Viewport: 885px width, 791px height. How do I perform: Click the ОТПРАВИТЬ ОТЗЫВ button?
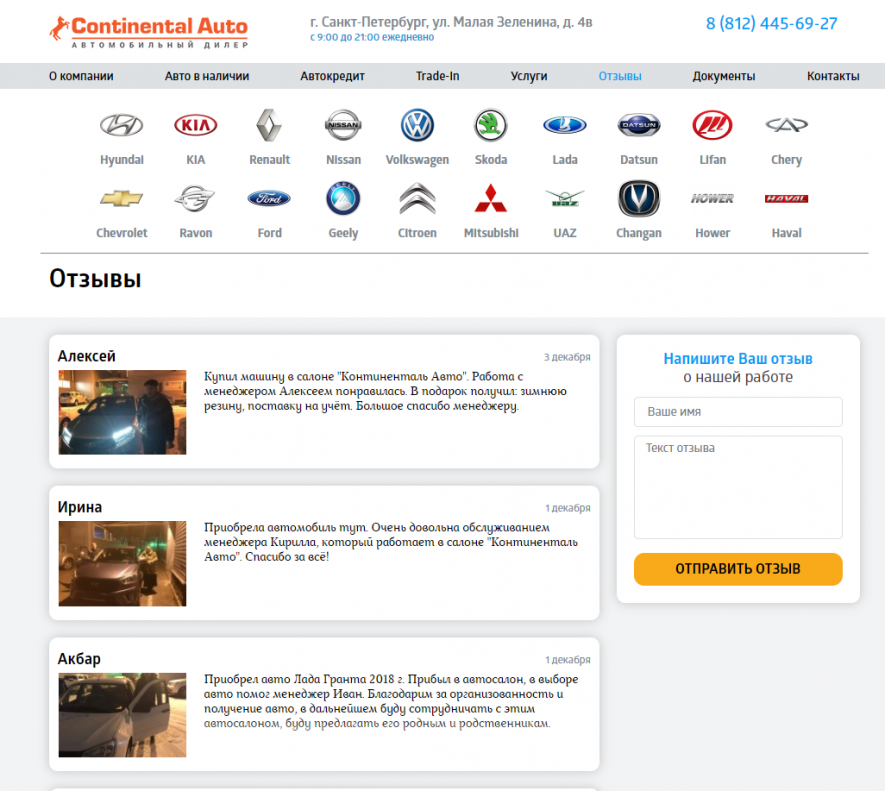coord(738,569)
